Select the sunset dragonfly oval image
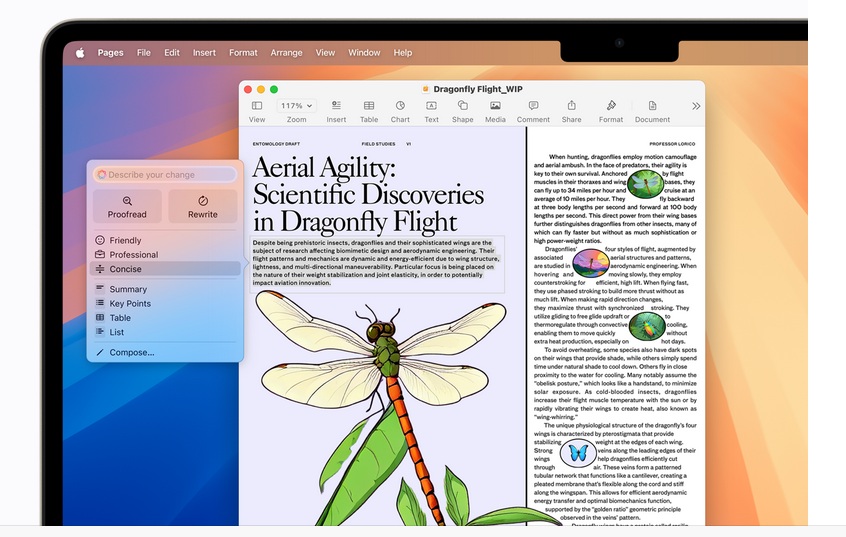The height and width of the screenshot is (537, 846). click(591, 263)
